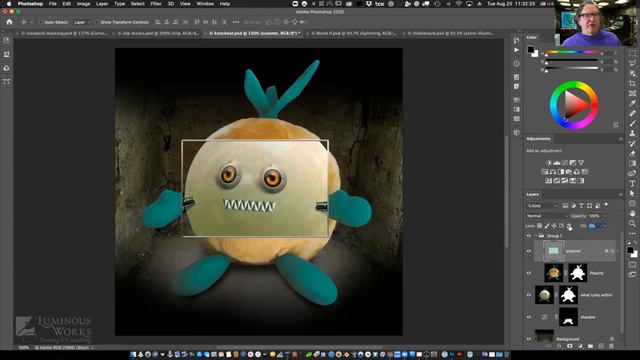Select the Rectangular Marquee tool
This screenshot has height=360, width=640.
tap(632, 53)
